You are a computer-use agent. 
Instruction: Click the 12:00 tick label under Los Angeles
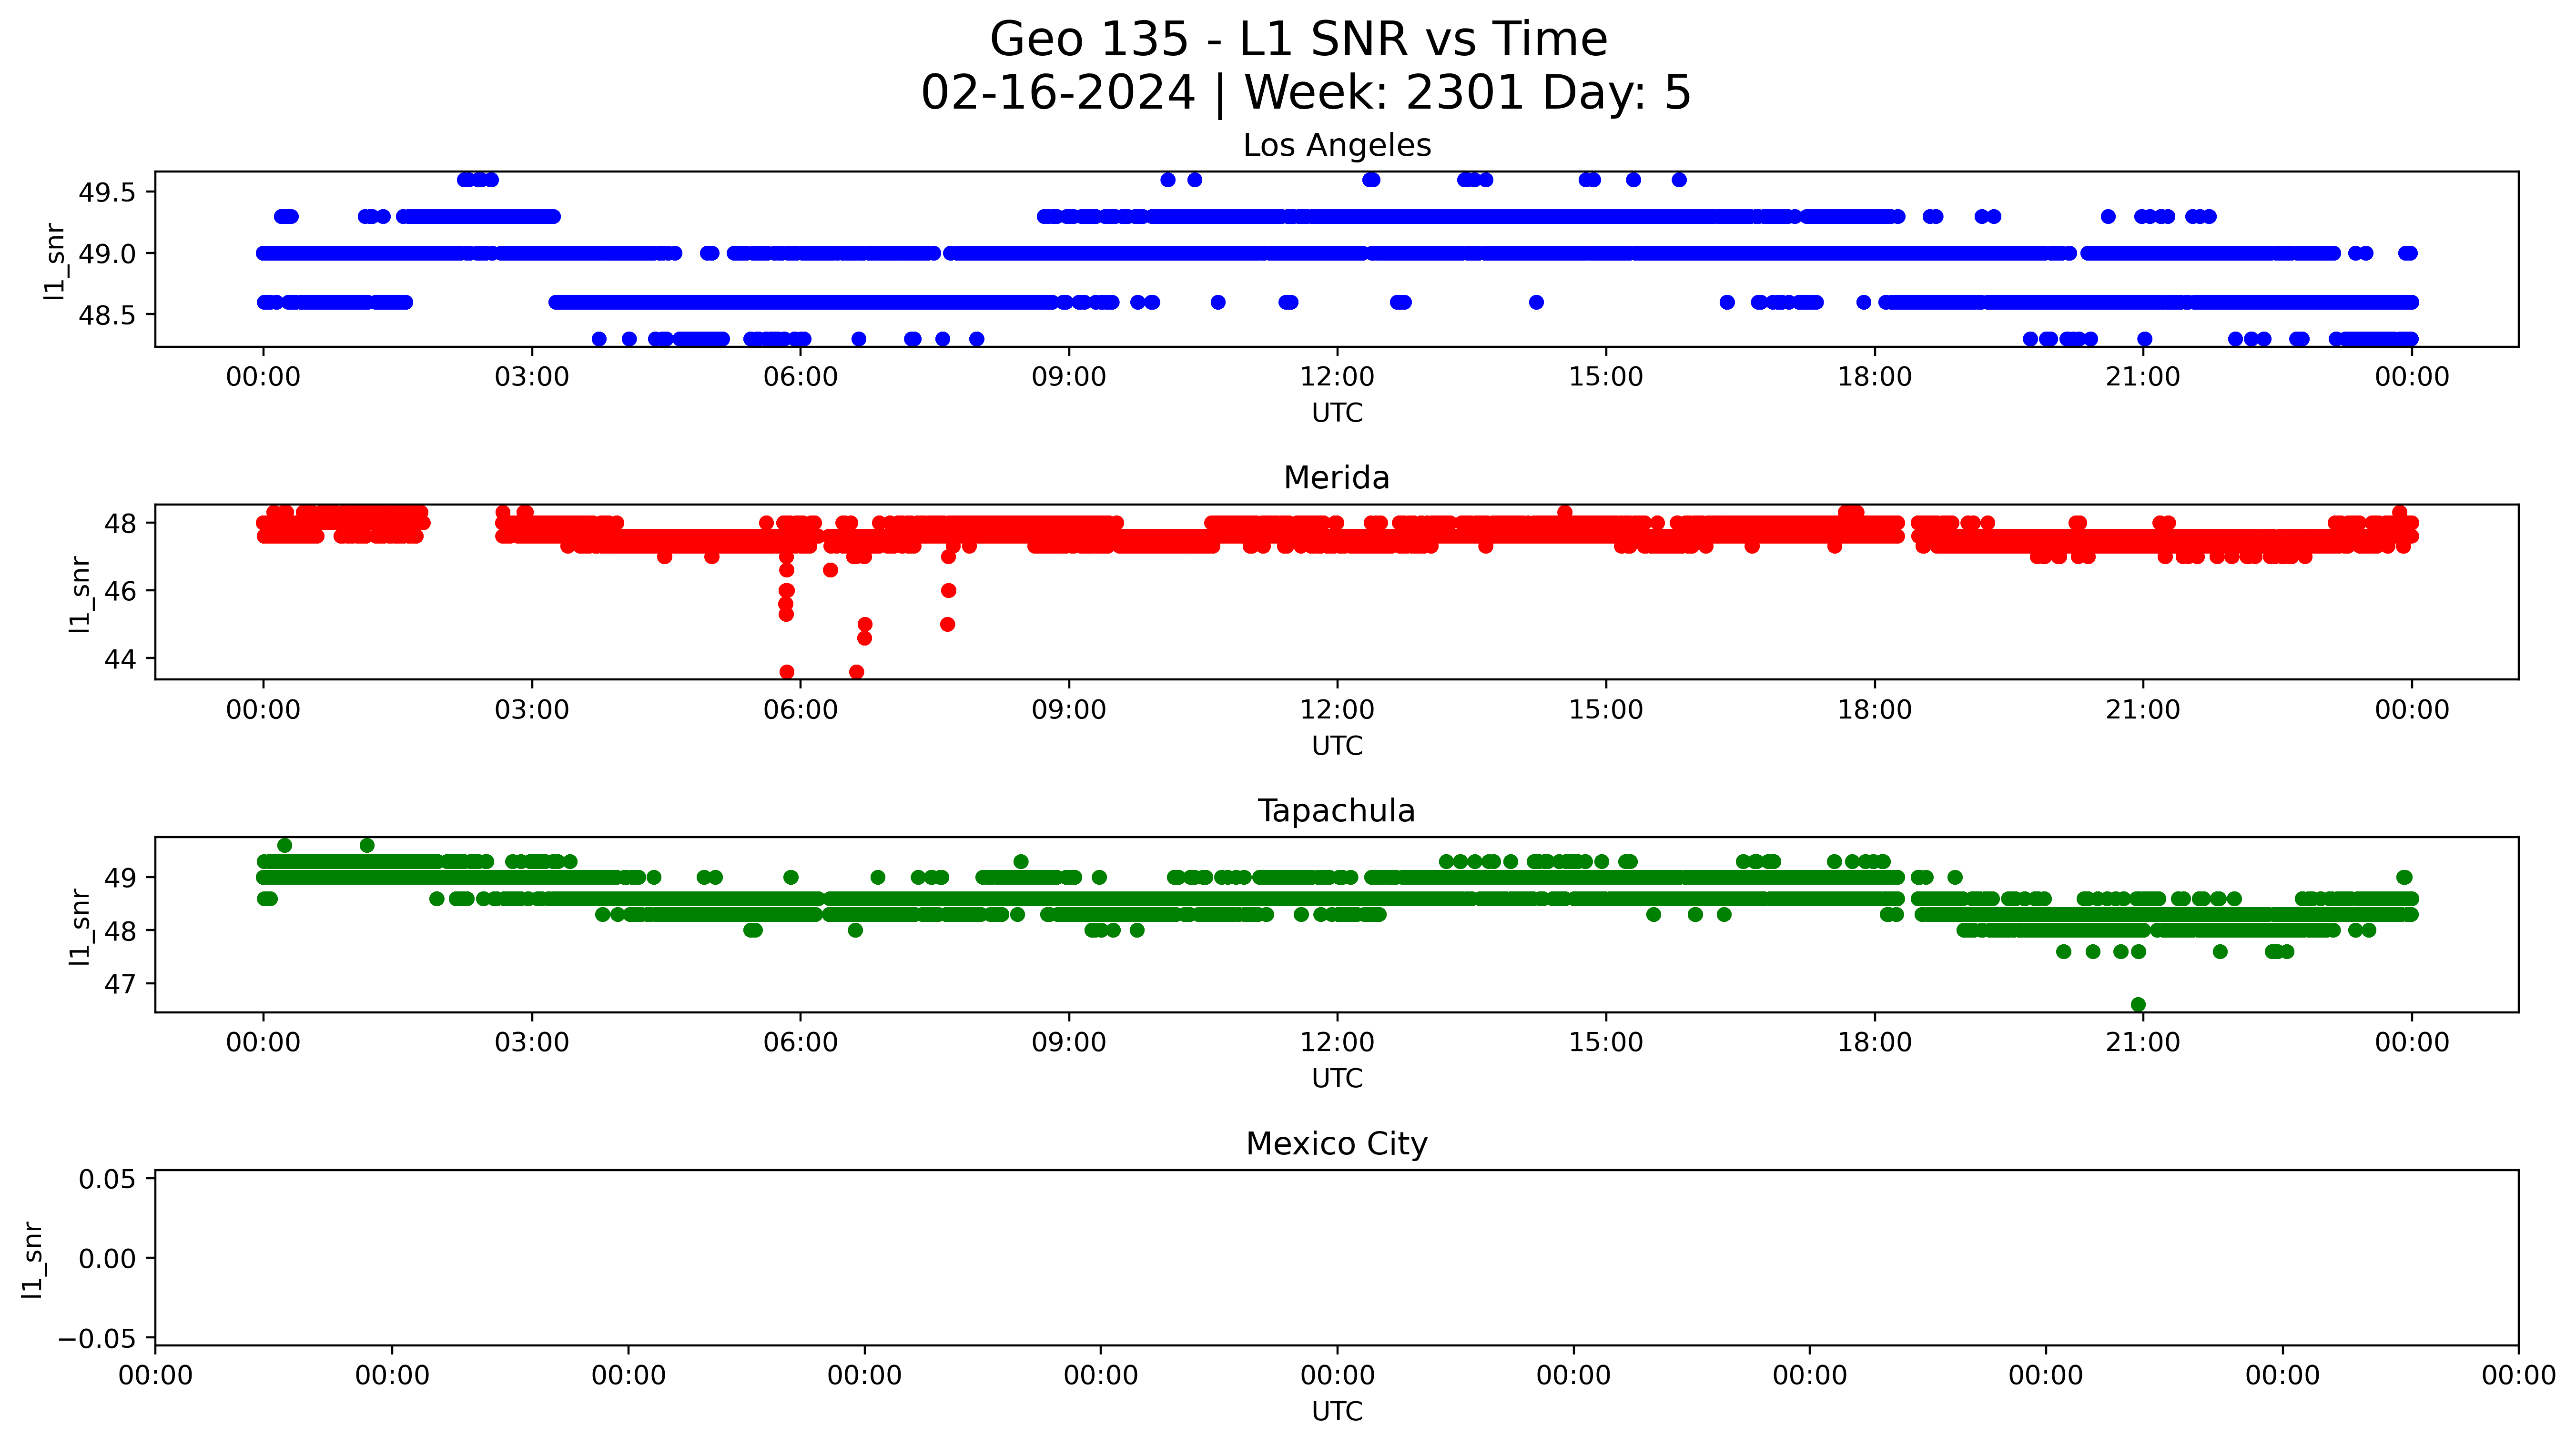pyautogui.click(x=1337, y=377)
